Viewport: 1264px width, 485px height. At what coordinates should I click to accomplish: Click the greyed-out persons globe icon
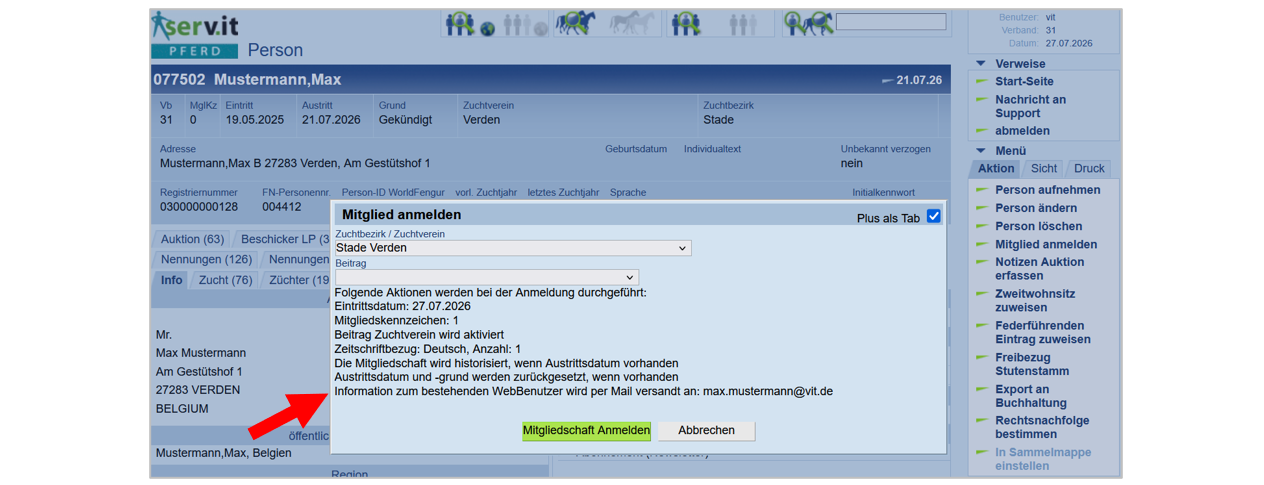tap(524, 24)
